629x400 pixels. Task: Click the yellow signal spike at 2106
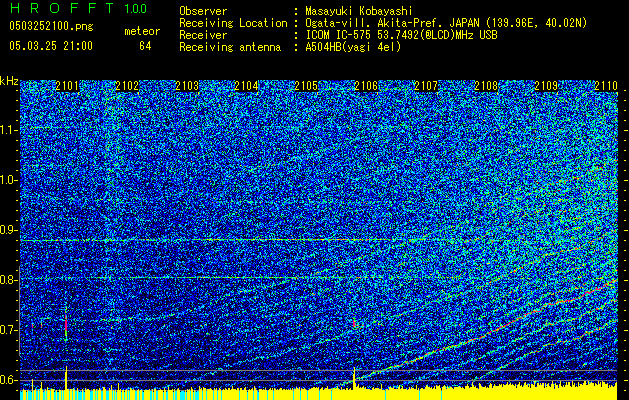pyautogui.click(x=354, y=378)
